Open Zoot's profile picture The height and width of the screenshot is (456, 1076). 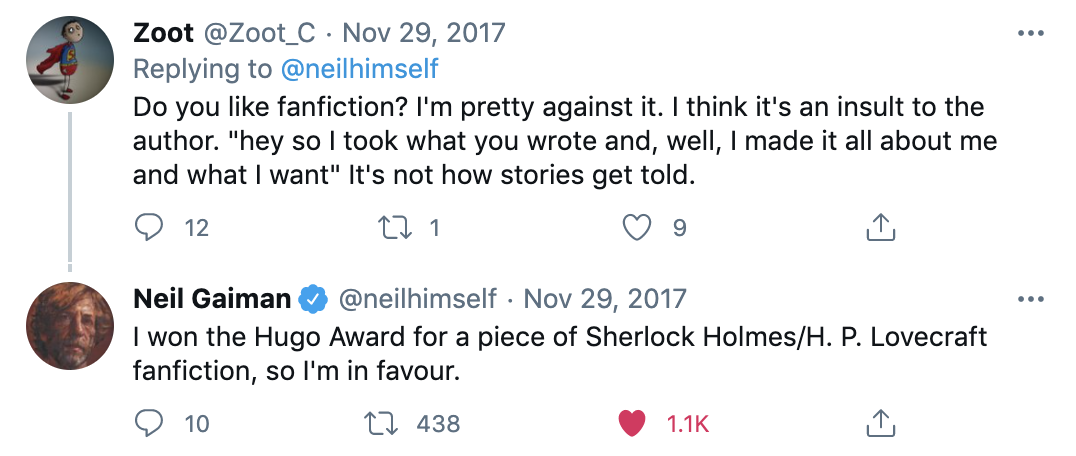68,58
